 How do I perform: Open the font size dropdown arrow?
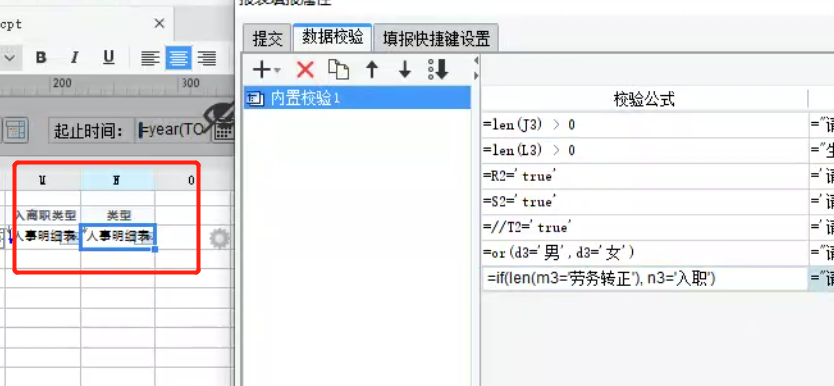pos(10,57)
